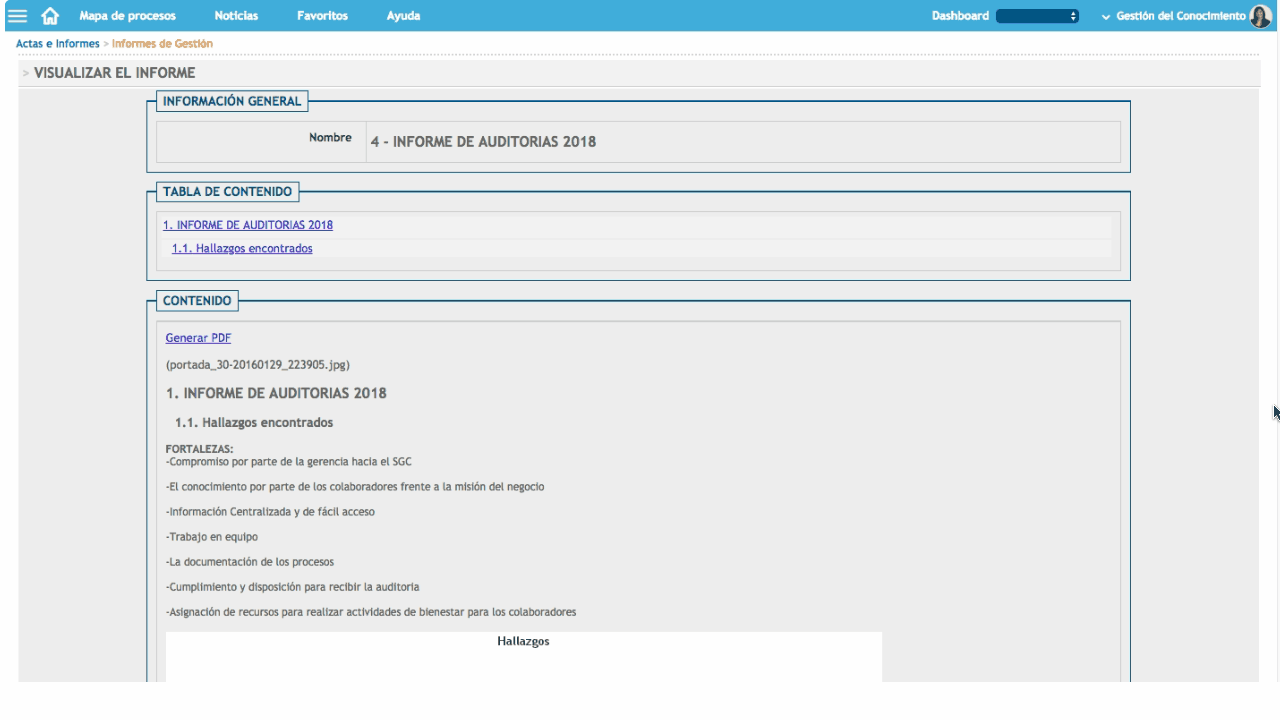Go to the home page icon
Viewport: 1280px width, 720px height.
pos(48,16)
